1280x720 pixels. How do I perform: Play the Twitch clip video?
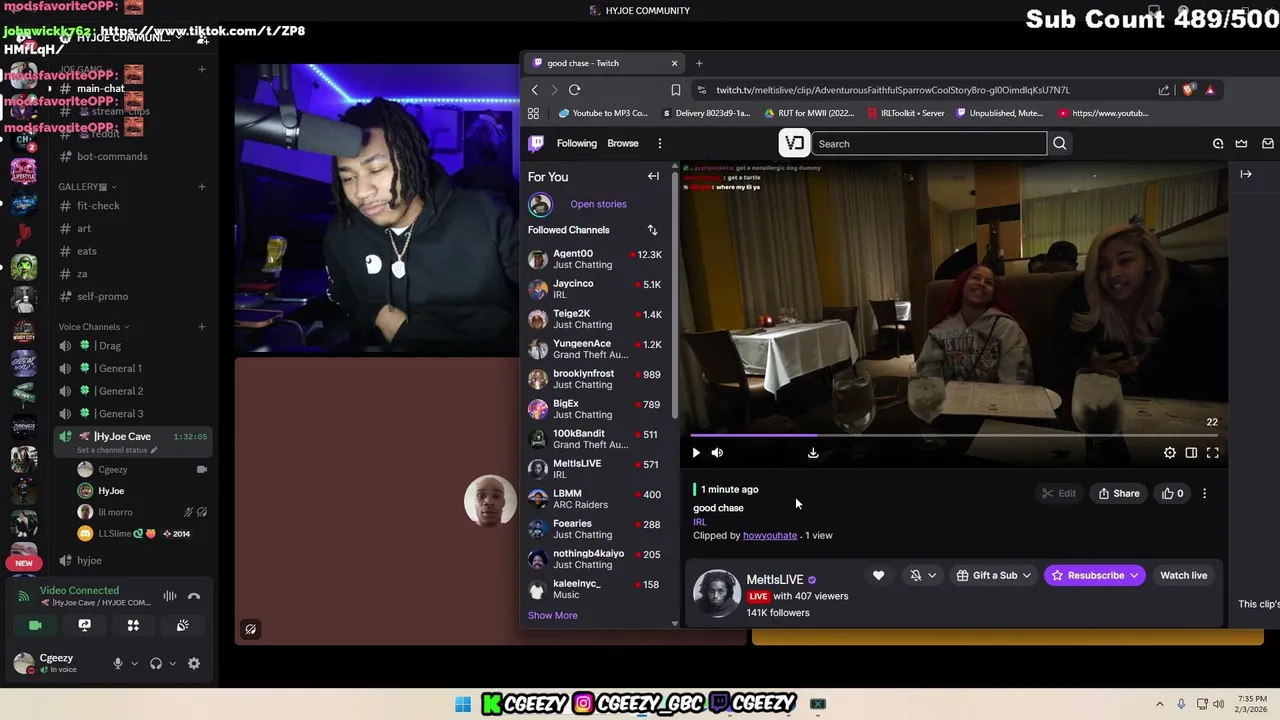tap(696, 453)
